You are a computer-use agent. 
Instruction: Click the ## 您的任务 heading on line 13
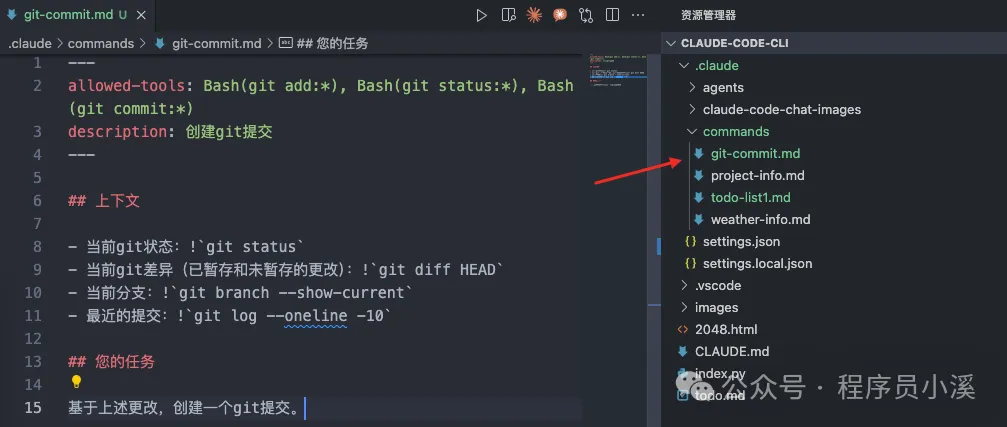111,362
